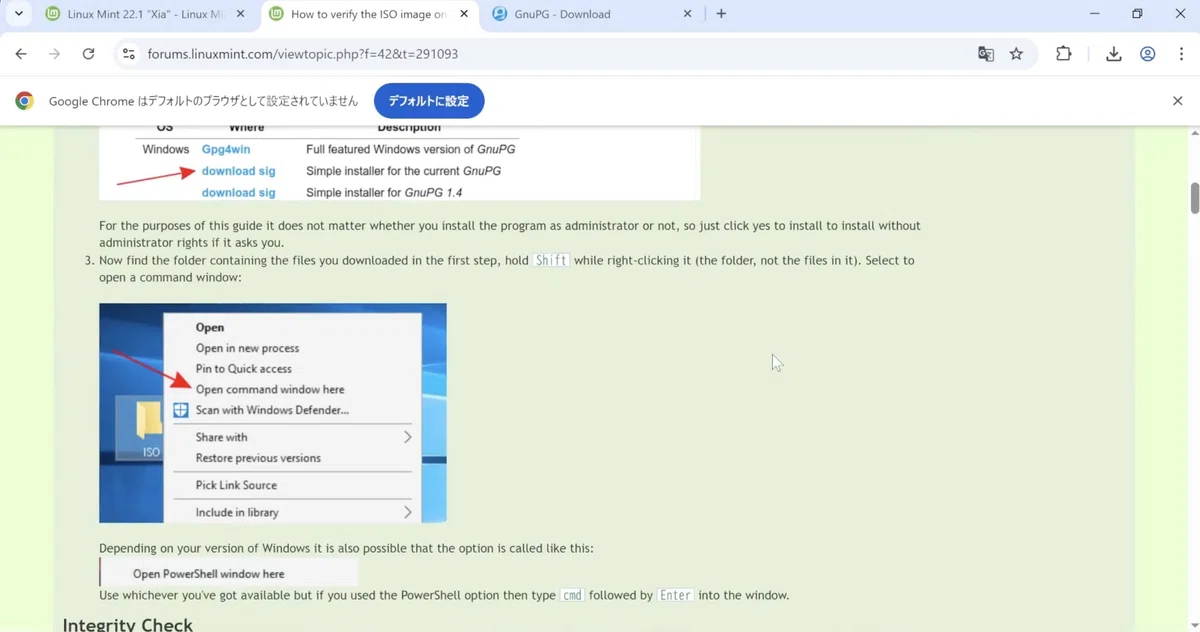Reload the current page
Viewport: 1200px width, 632px height.
point(88,54)
